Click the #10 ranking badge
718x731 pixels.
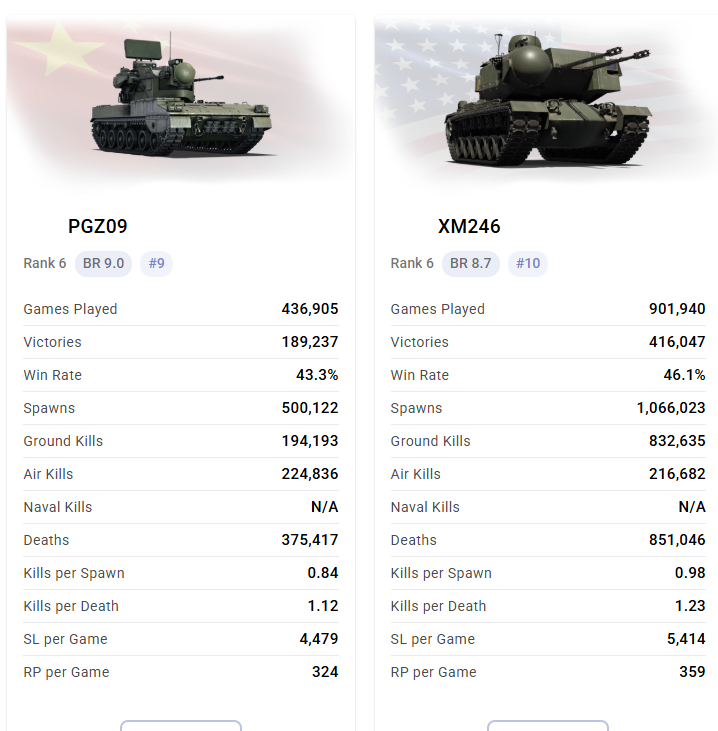pos(527,263)
